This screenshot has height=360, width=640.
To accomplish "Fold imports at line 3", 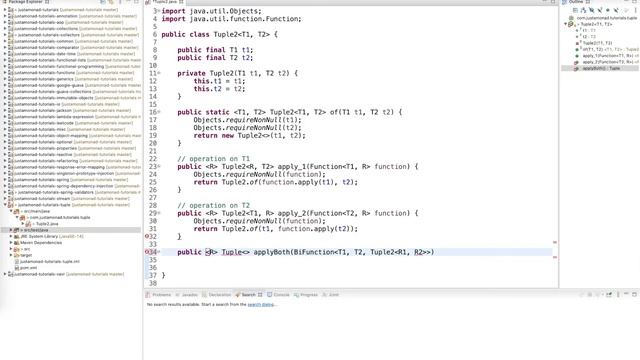I will [159, 11].
